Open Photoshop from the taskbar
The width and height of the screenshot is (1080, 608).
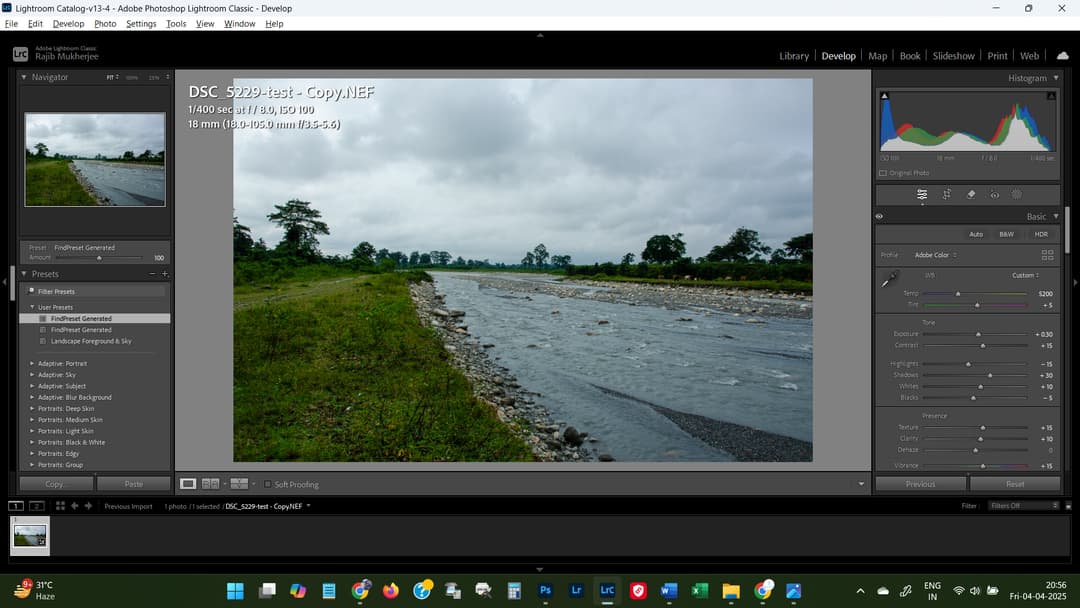pos(546,590)
